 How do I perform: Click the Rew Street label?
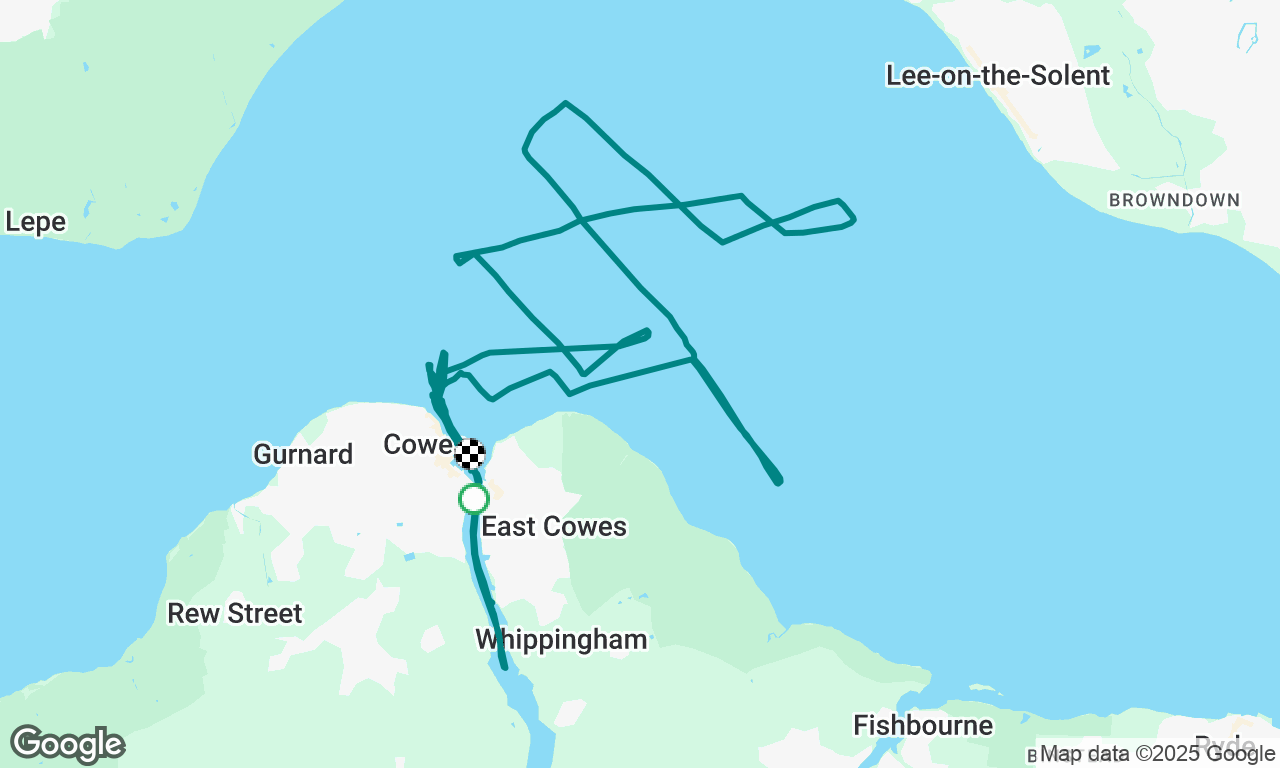(x=234, y=613)
